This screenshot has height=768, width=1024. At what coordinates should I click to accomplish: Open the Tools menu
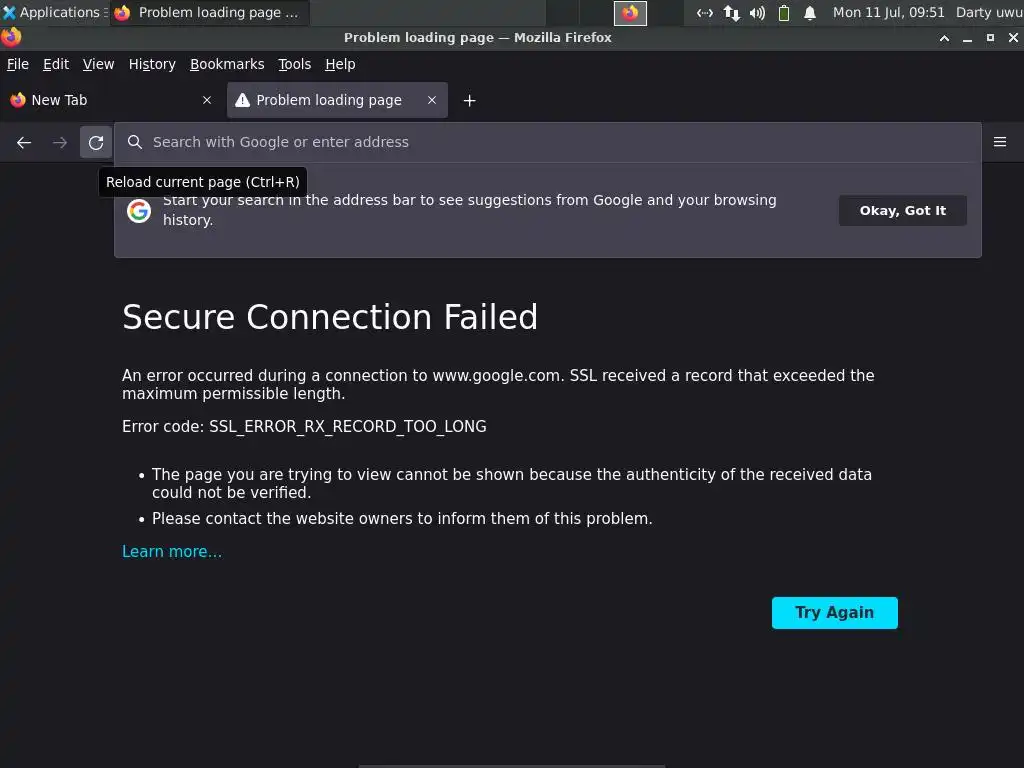[x=294, y=64]
